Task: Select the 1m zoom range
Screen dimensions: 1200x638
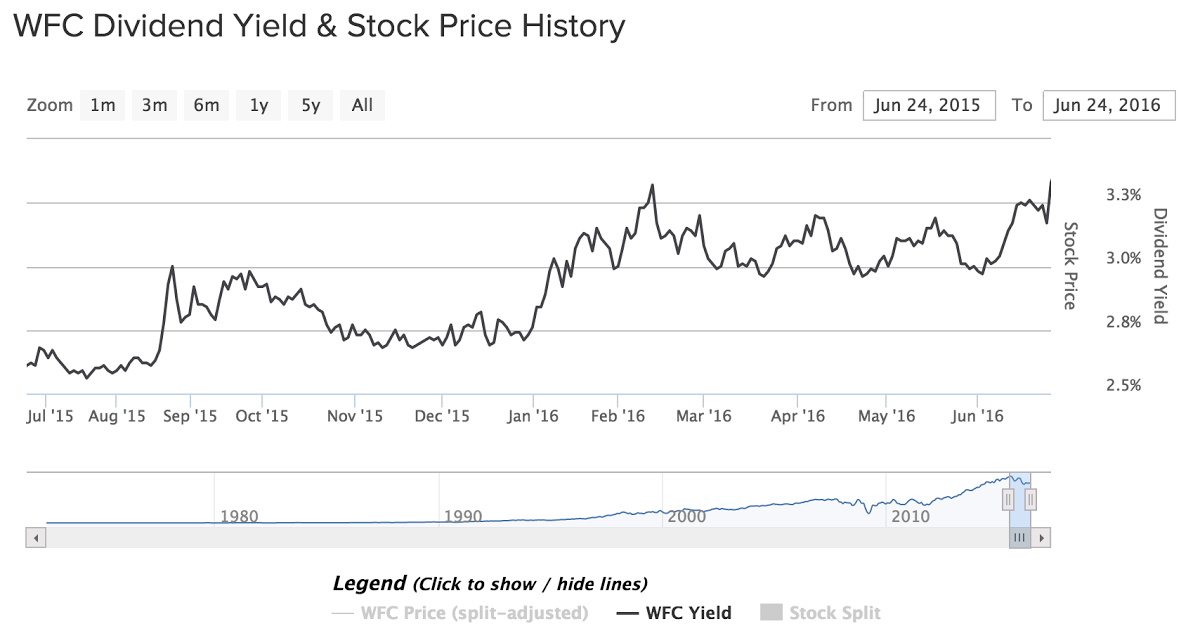Action: click(x=102, y=105)
